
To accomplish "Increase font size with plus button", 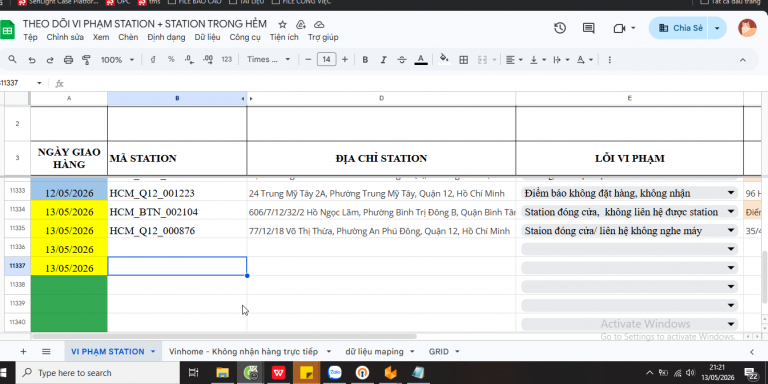I will coord(345,60).
